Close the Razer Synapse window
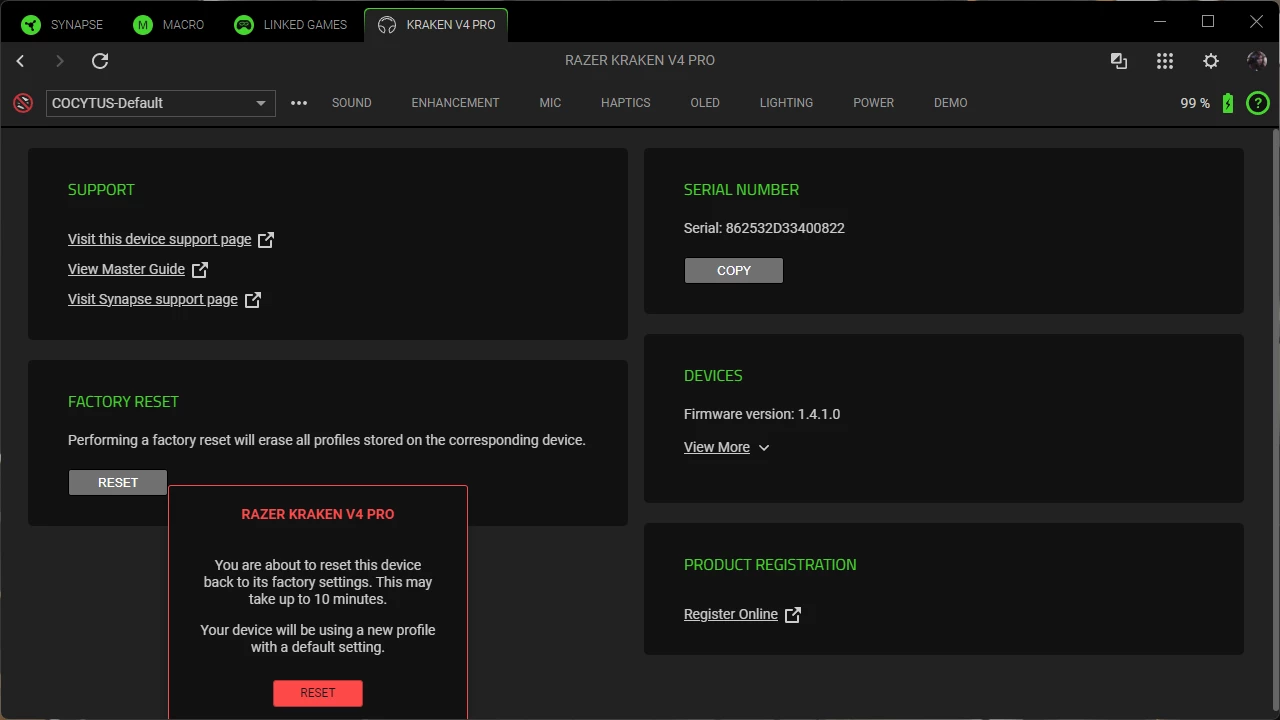Screen dimensions: 1280x720 click(x=1256, y=22)
